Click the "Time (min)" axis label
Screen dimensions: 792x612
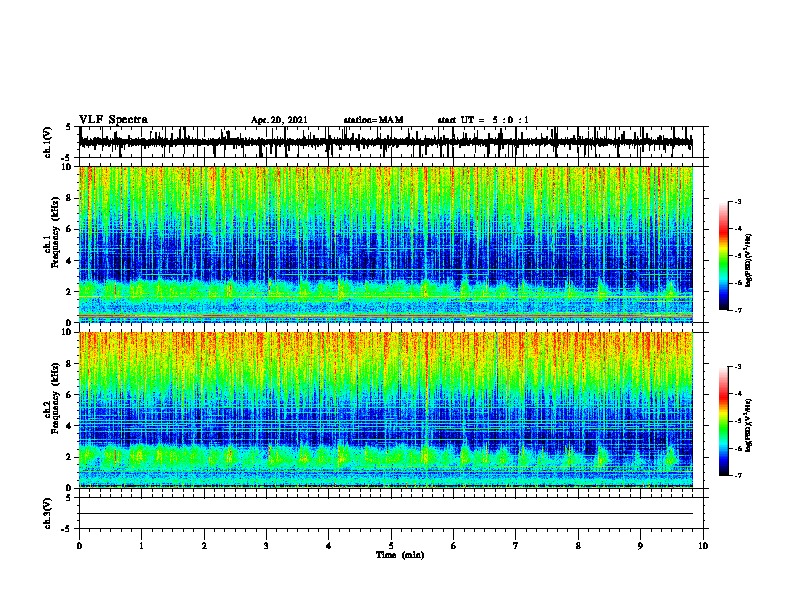pos(400,555)
